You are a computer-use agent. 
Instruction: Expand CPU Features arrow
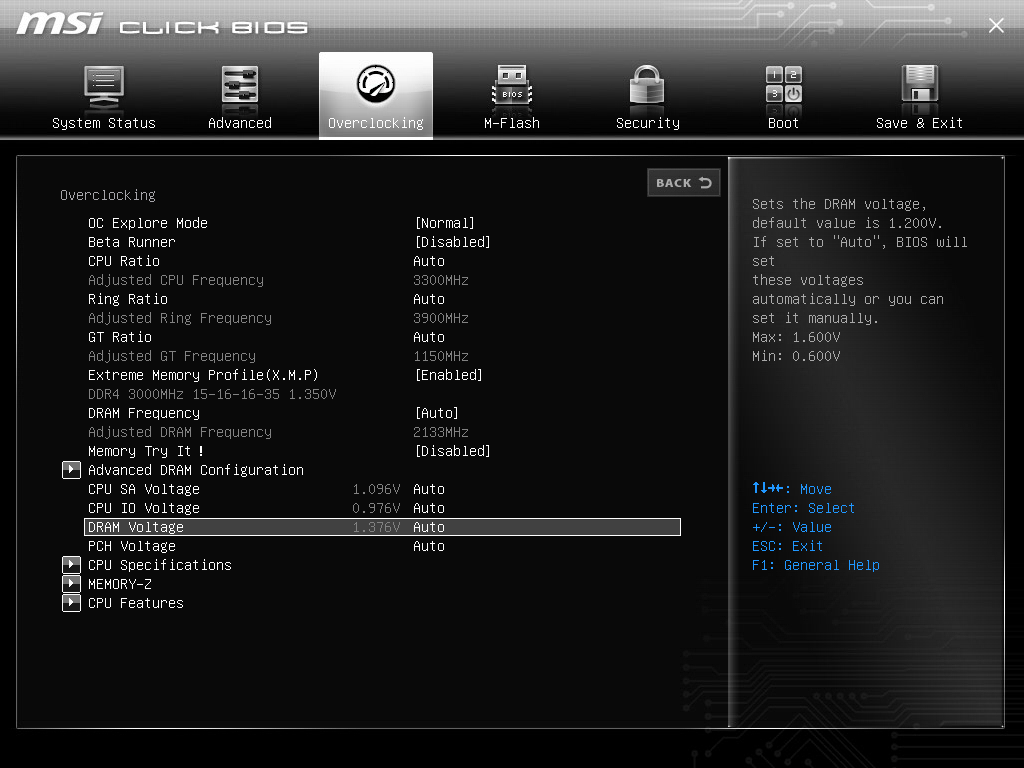71,603
